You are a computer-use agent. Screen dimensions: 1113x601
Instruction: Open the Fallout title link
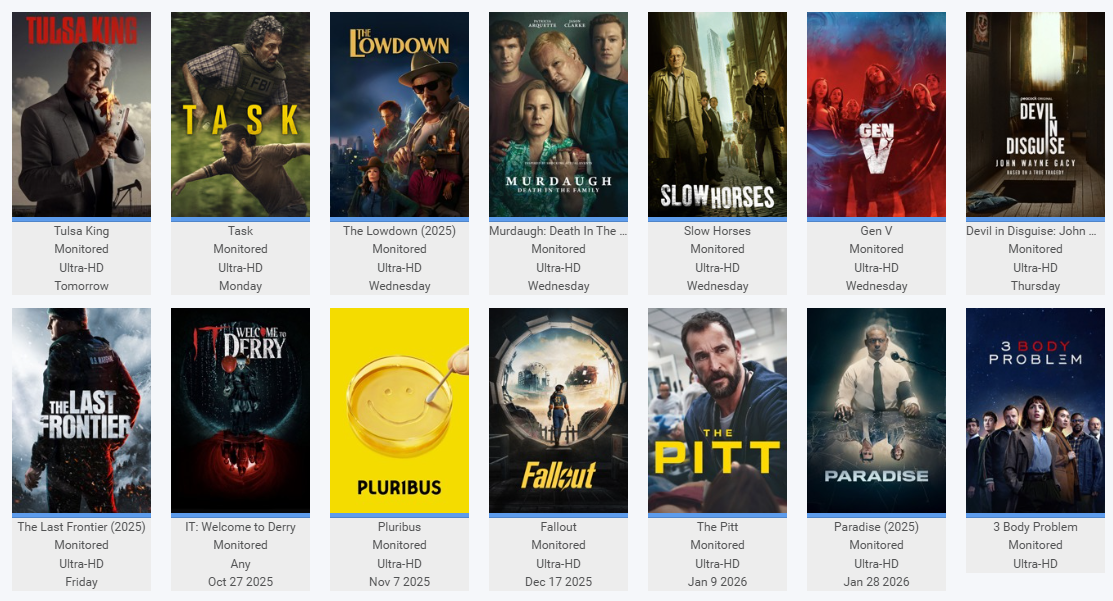[x=559, y=526]
